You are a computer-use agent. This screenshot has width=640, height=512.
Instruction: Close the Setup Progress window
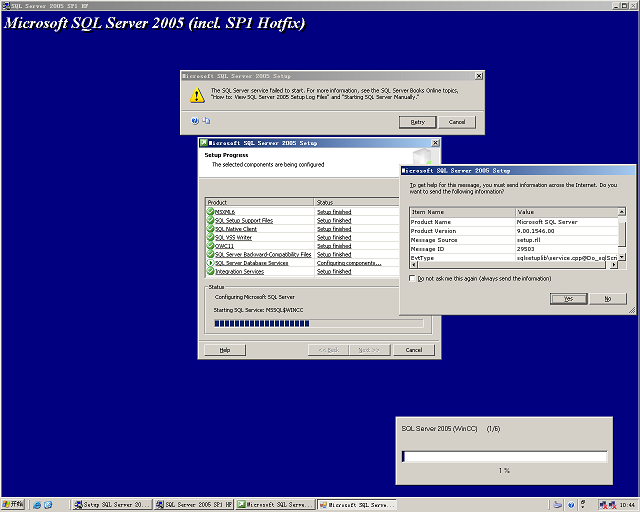436,143
